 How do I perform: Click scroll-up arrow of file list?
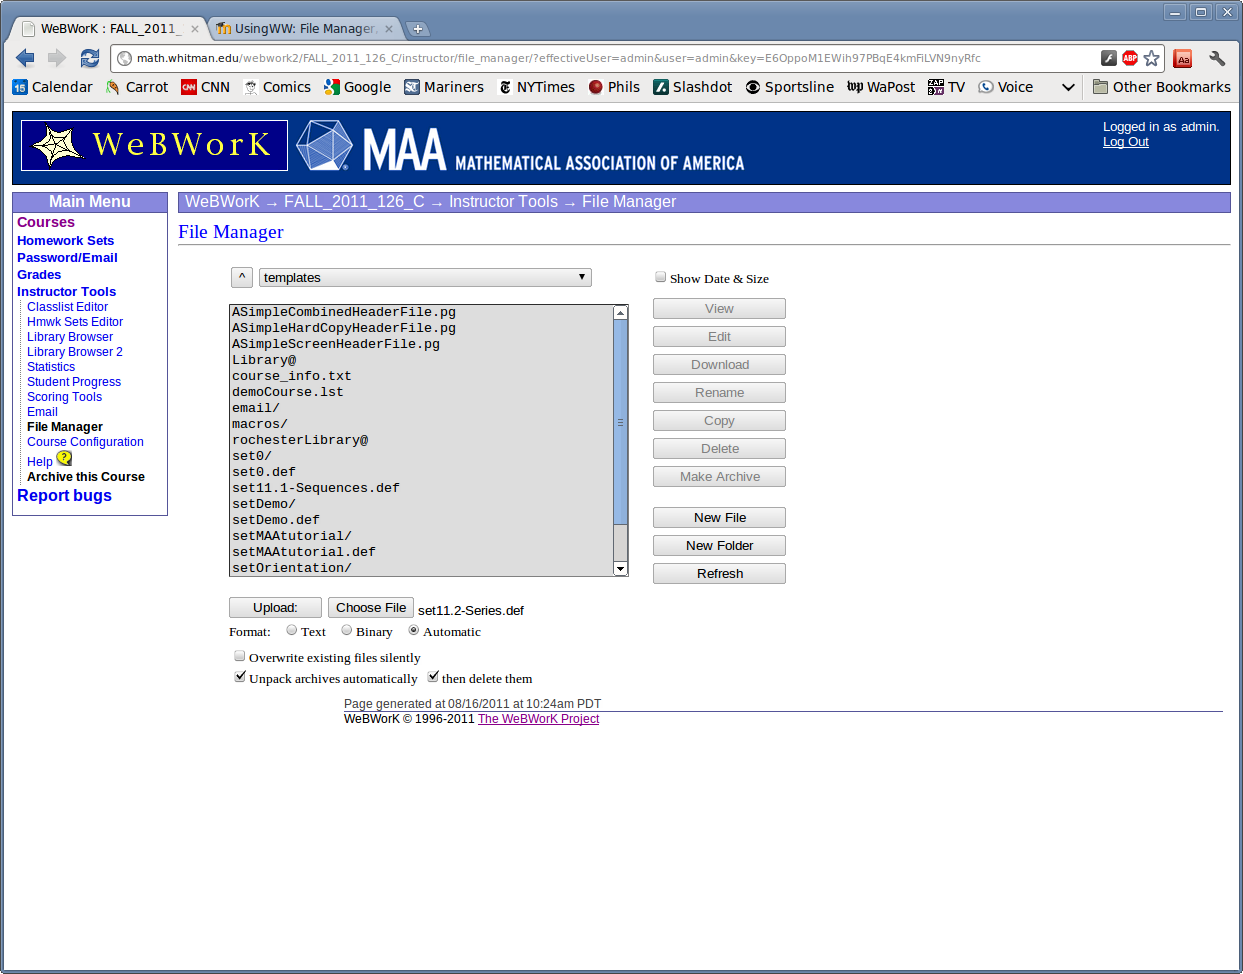620,313
